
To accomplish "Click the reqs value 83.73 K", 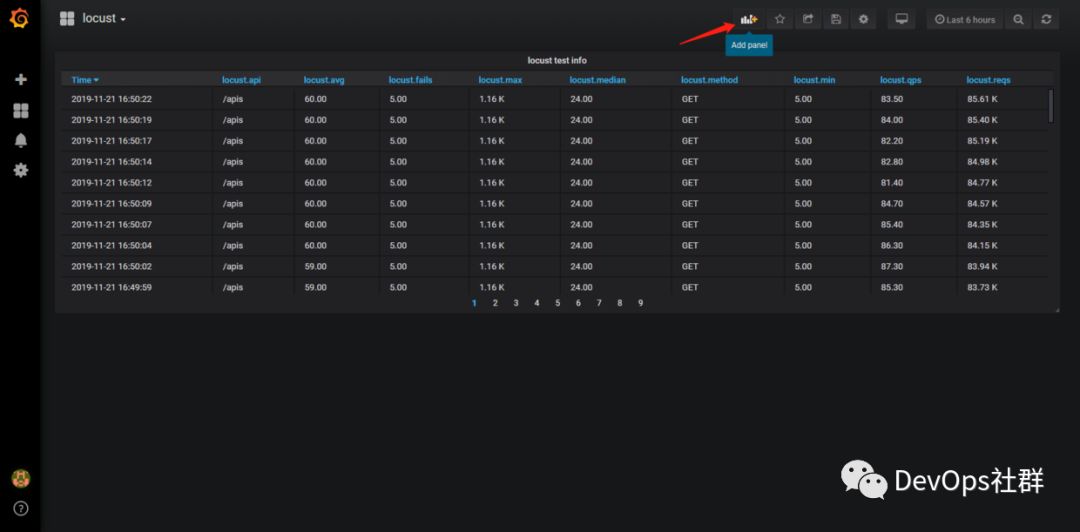I will point(982,287).
